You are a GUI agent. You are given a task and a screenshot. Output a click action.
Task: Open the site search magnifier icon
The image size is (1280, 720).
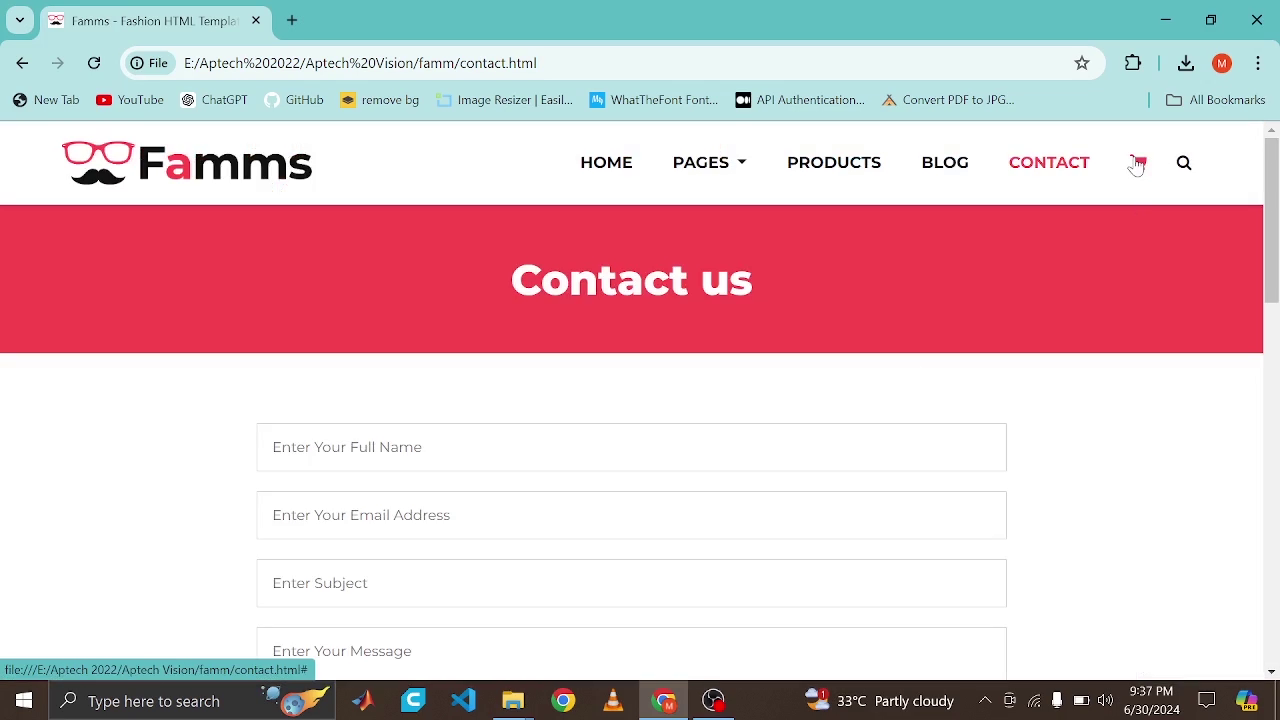1184,162
